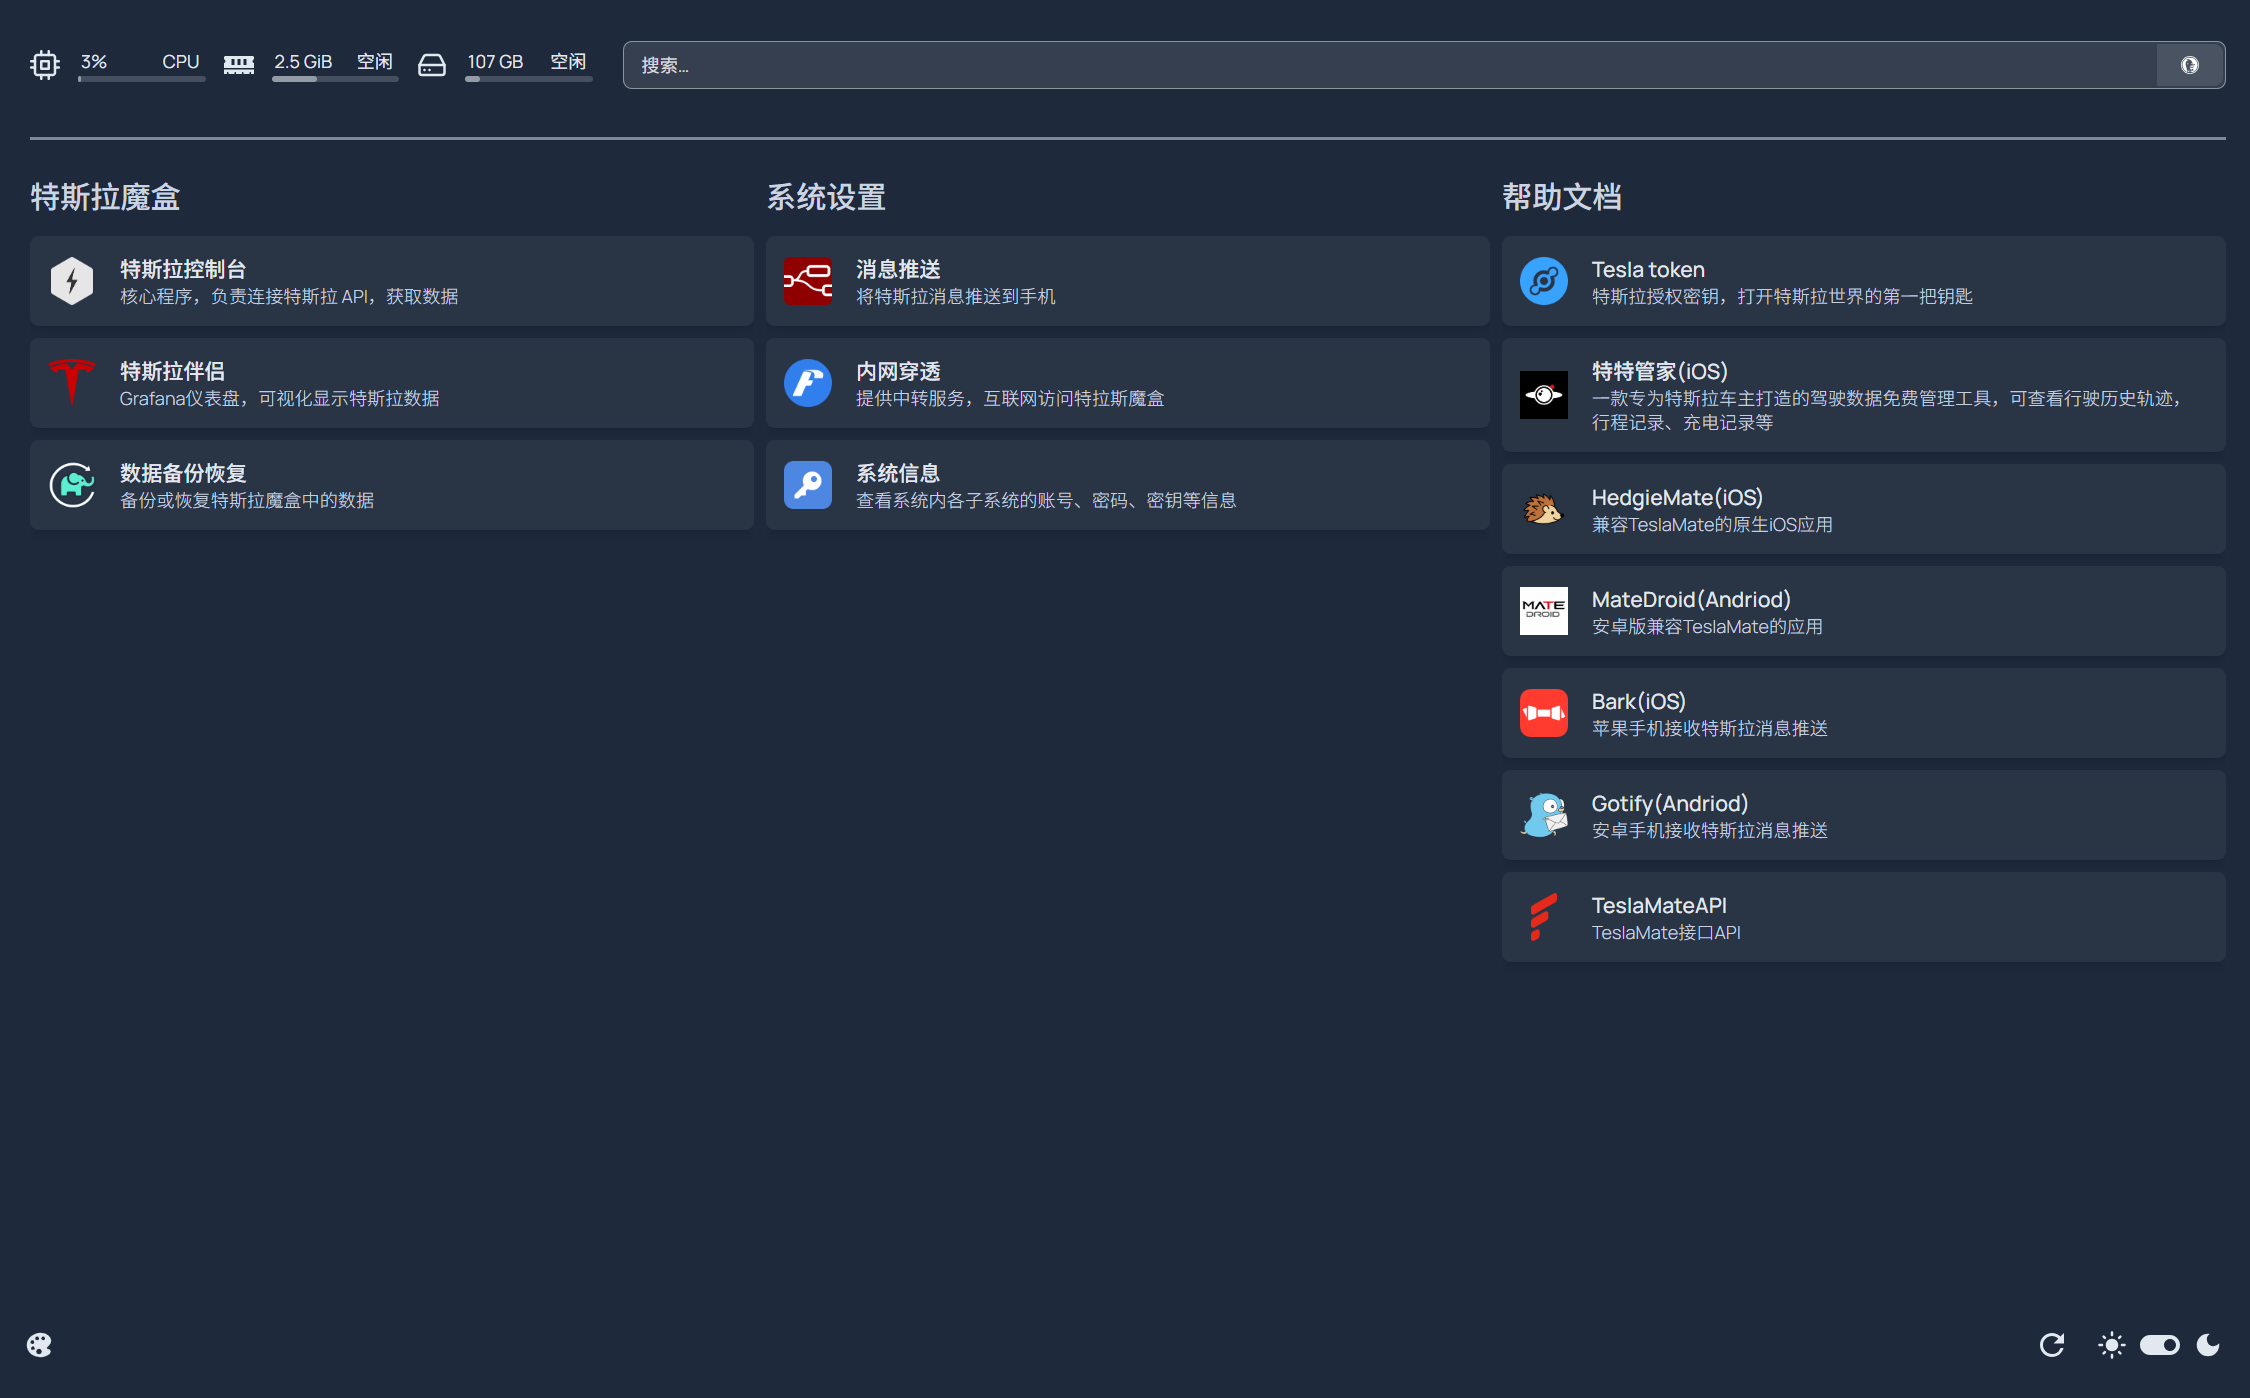Open 系统信息 page link

coord(1128,485)
